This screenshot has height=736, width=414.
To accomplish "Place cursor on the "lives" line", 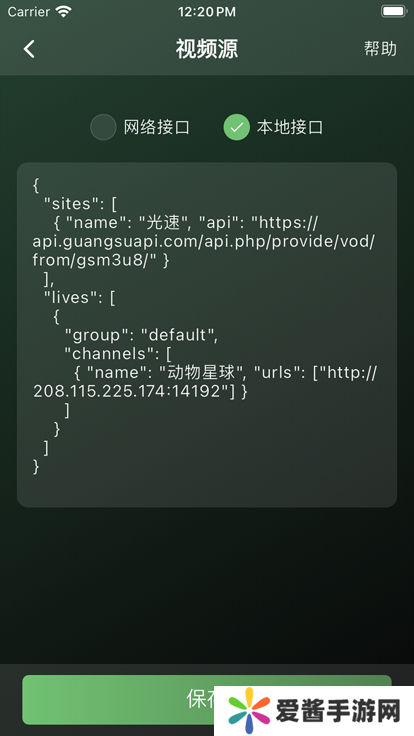I will (79, 298).
